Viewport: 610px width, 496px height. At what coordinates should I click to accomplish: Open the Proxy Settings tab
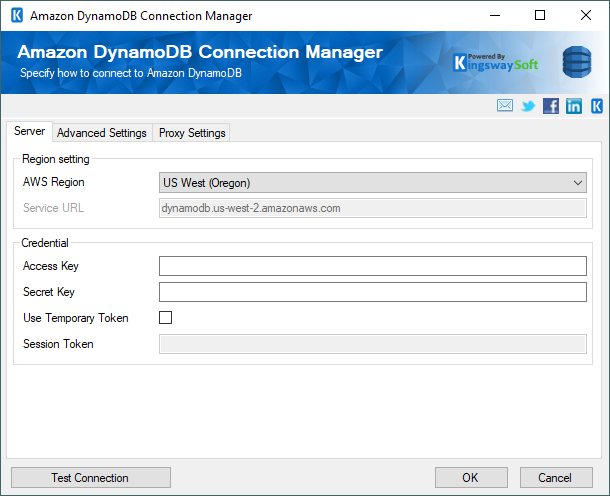click(192, 133)
